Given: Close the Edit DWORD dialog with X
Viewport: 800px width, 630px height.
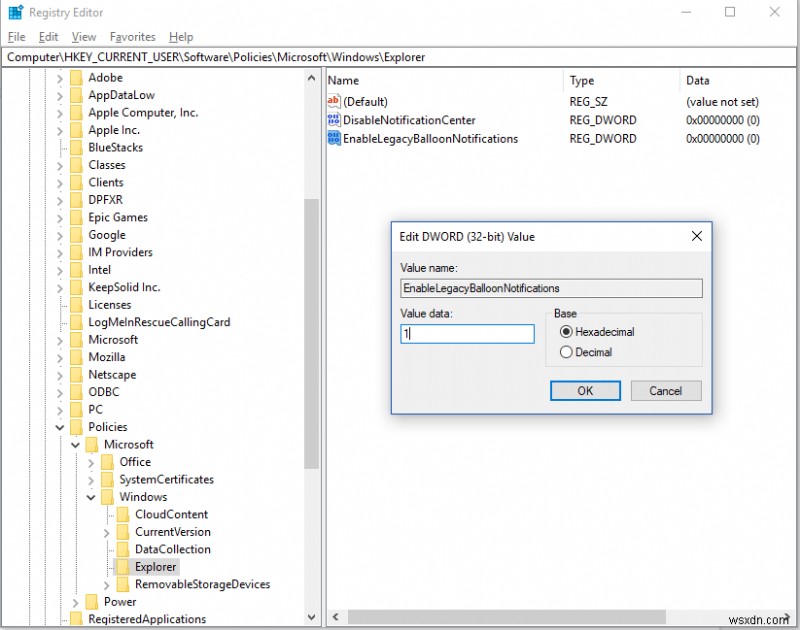Looking at the screenshot, I should 696,236.
